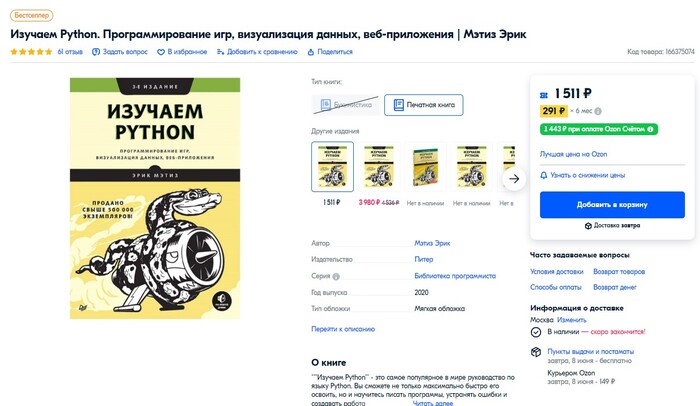Click the info icon beside 6 мес installment
This screenshot has height=406, width=700.
[x=598, y=111]
